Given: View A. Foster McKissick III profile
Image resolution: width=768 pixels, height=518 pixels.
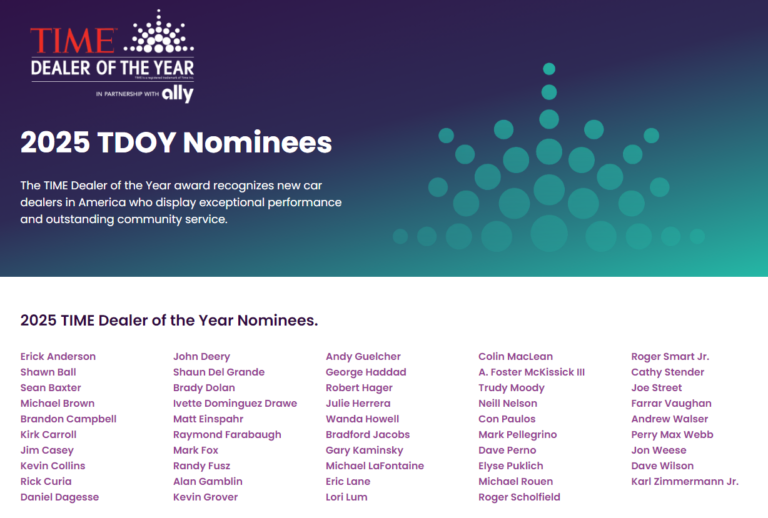Looking at the screenshot, I should coord(531,372).
